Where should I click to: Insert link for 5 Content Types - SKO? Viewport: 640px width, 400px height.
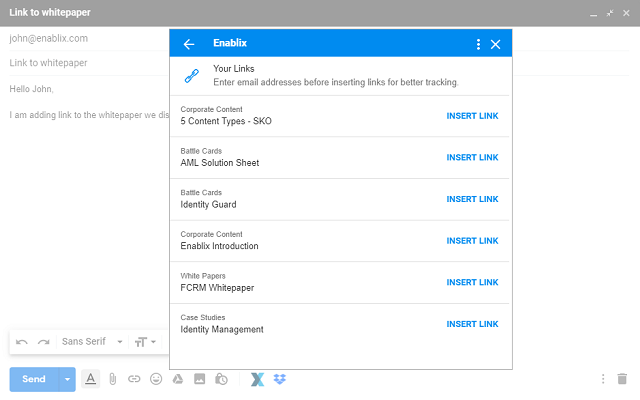[x=472, y=116]
